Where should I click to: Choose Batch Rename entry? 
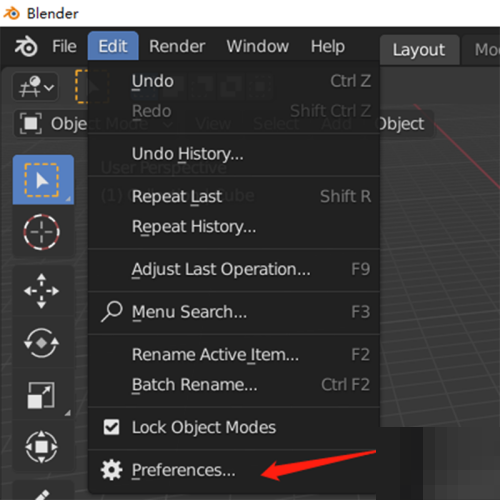[234, 385]
